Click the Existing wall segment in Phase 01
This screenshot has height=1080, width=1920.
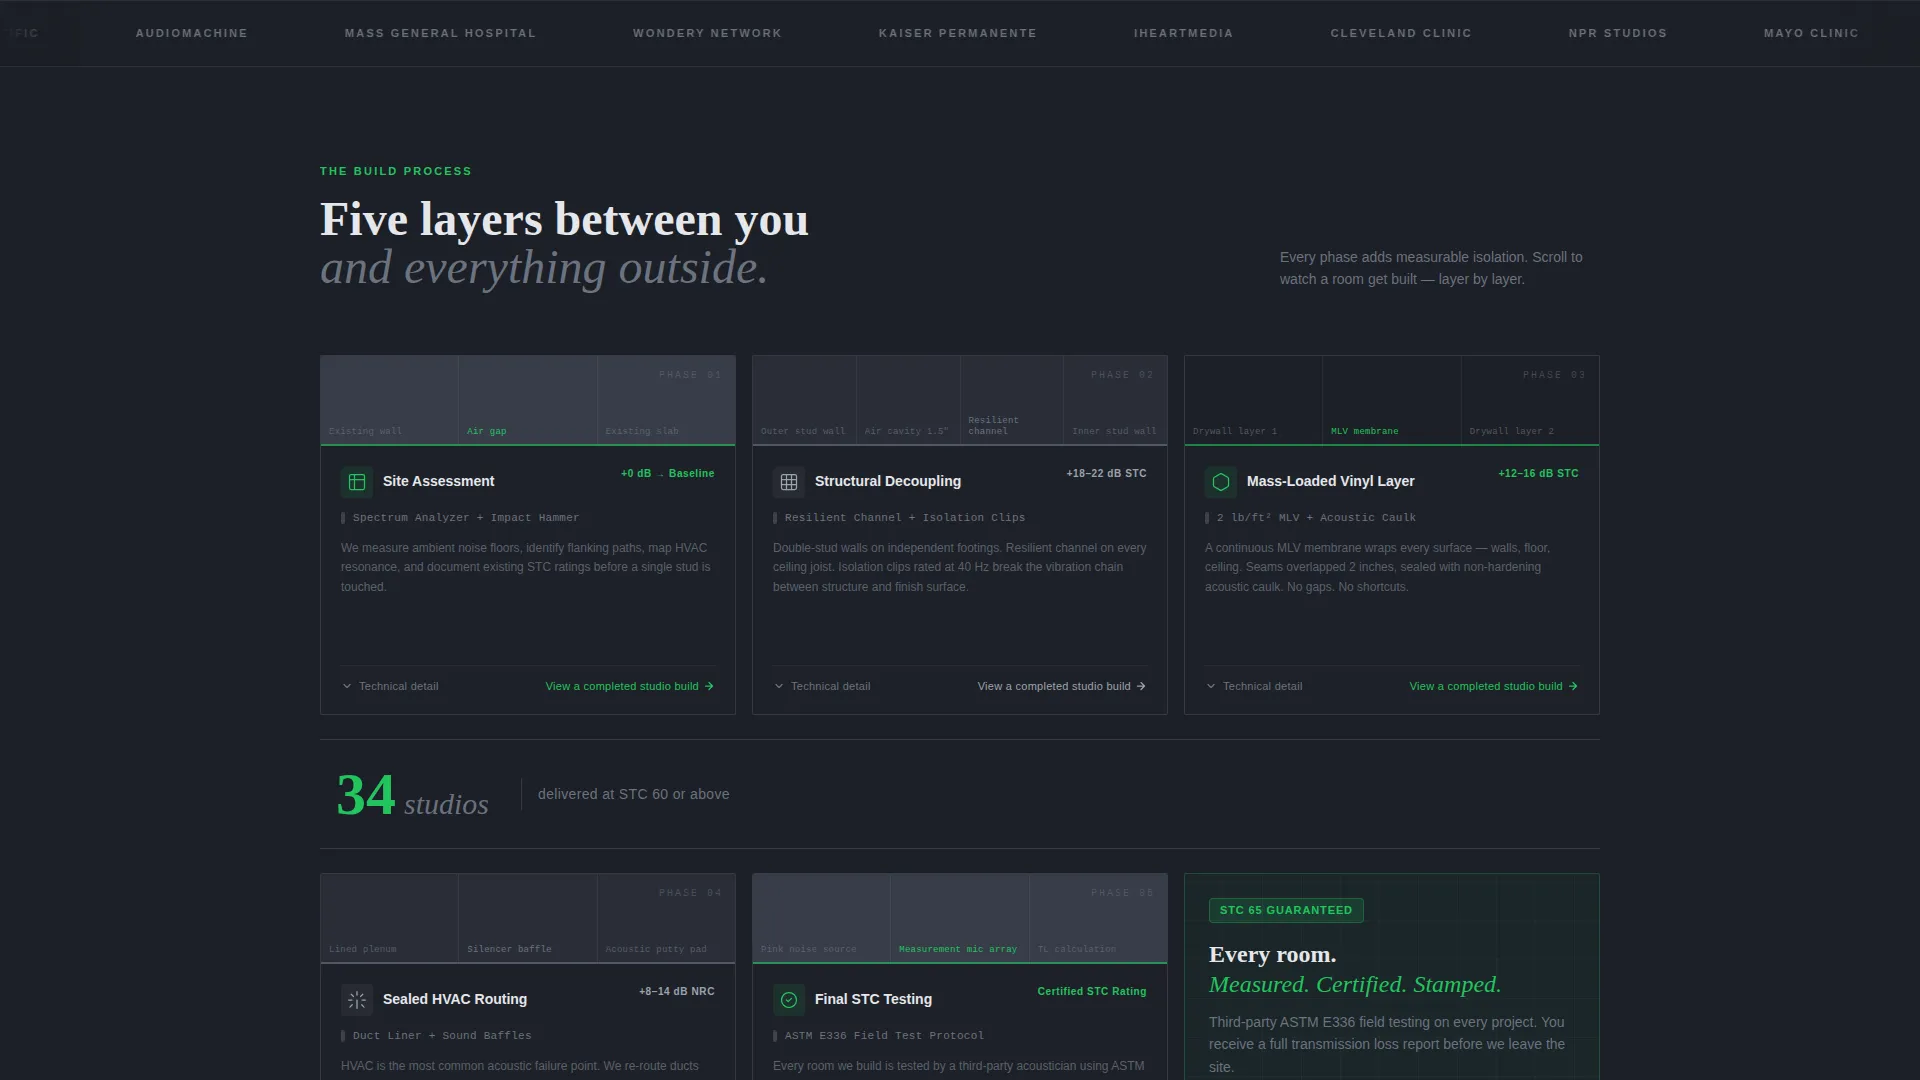click(389, 400)
